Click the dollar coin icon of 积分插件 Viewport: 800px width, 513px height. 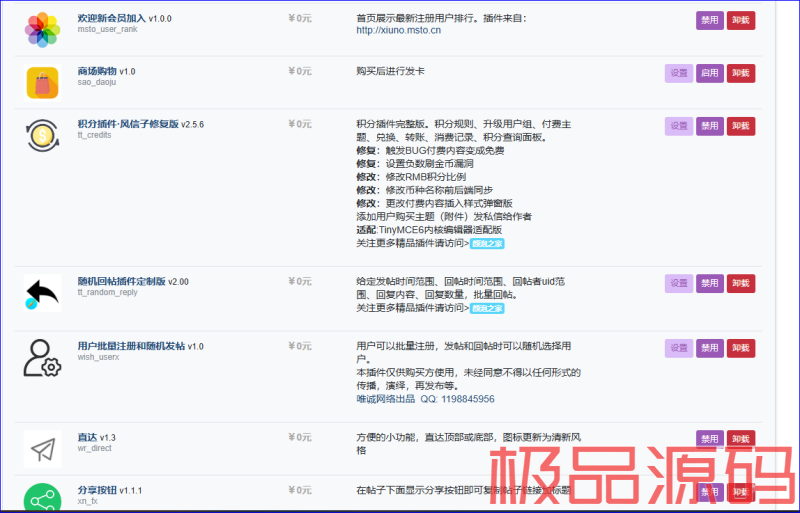(x=42, y=136)
